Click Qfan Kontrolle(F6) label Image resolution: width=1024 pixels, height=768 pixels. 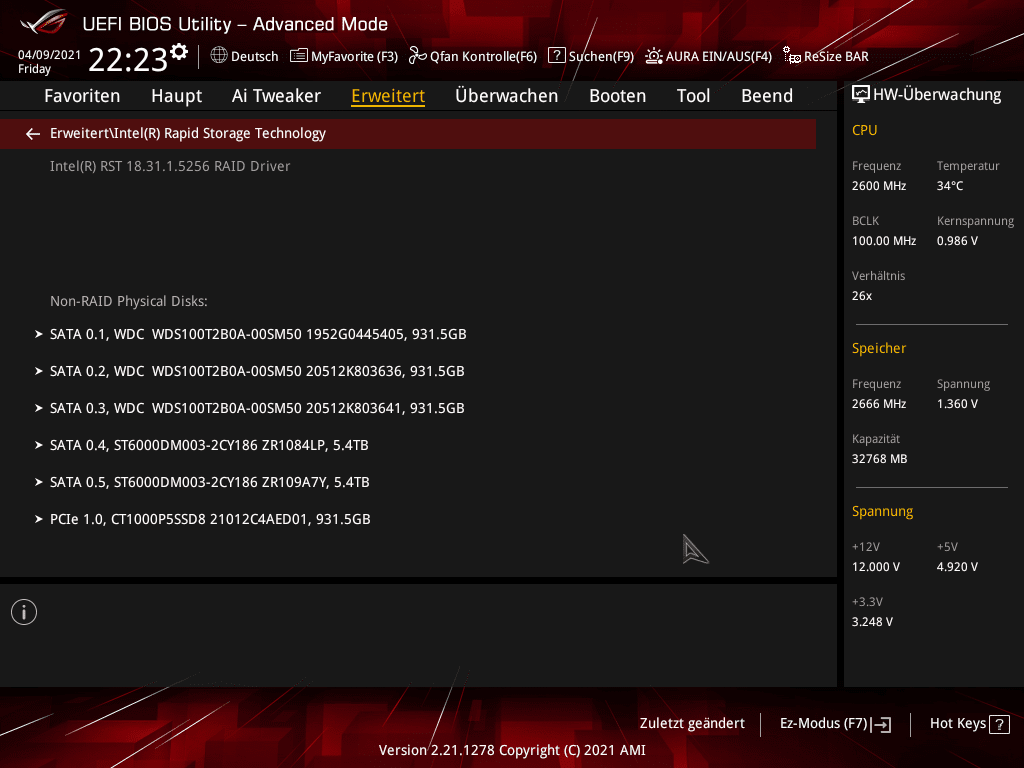(x=483, y=56)
